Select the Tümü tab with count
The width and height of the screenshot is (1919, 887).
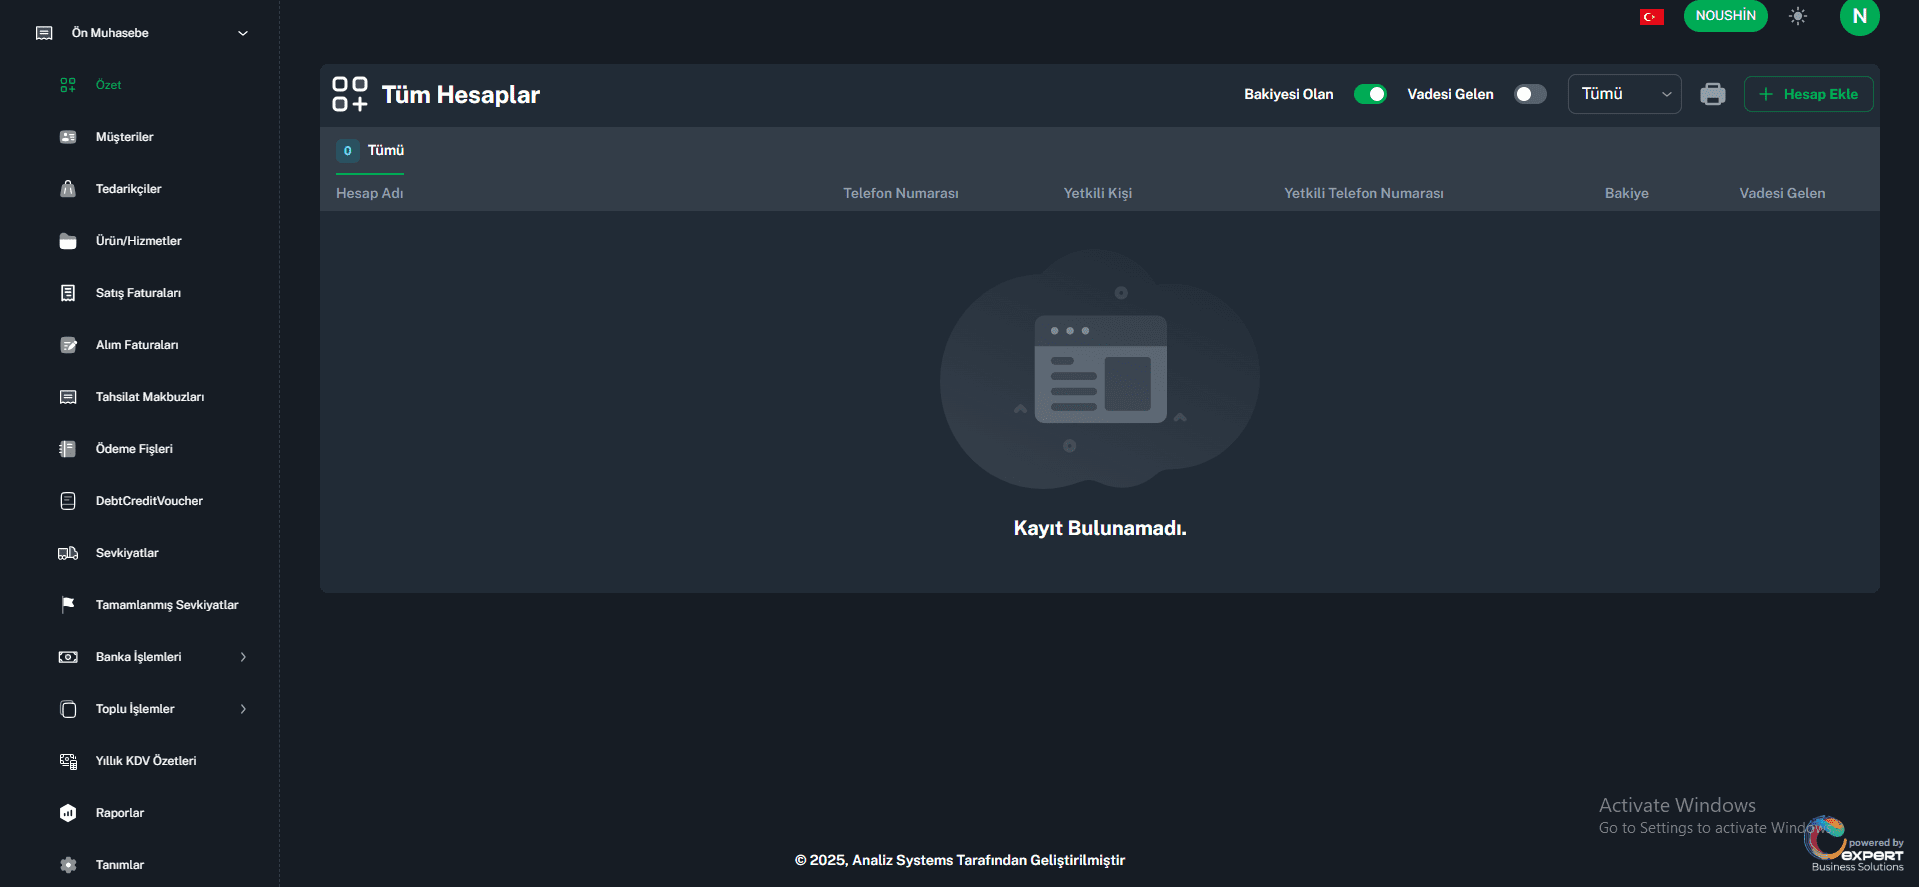pos(371,151)
